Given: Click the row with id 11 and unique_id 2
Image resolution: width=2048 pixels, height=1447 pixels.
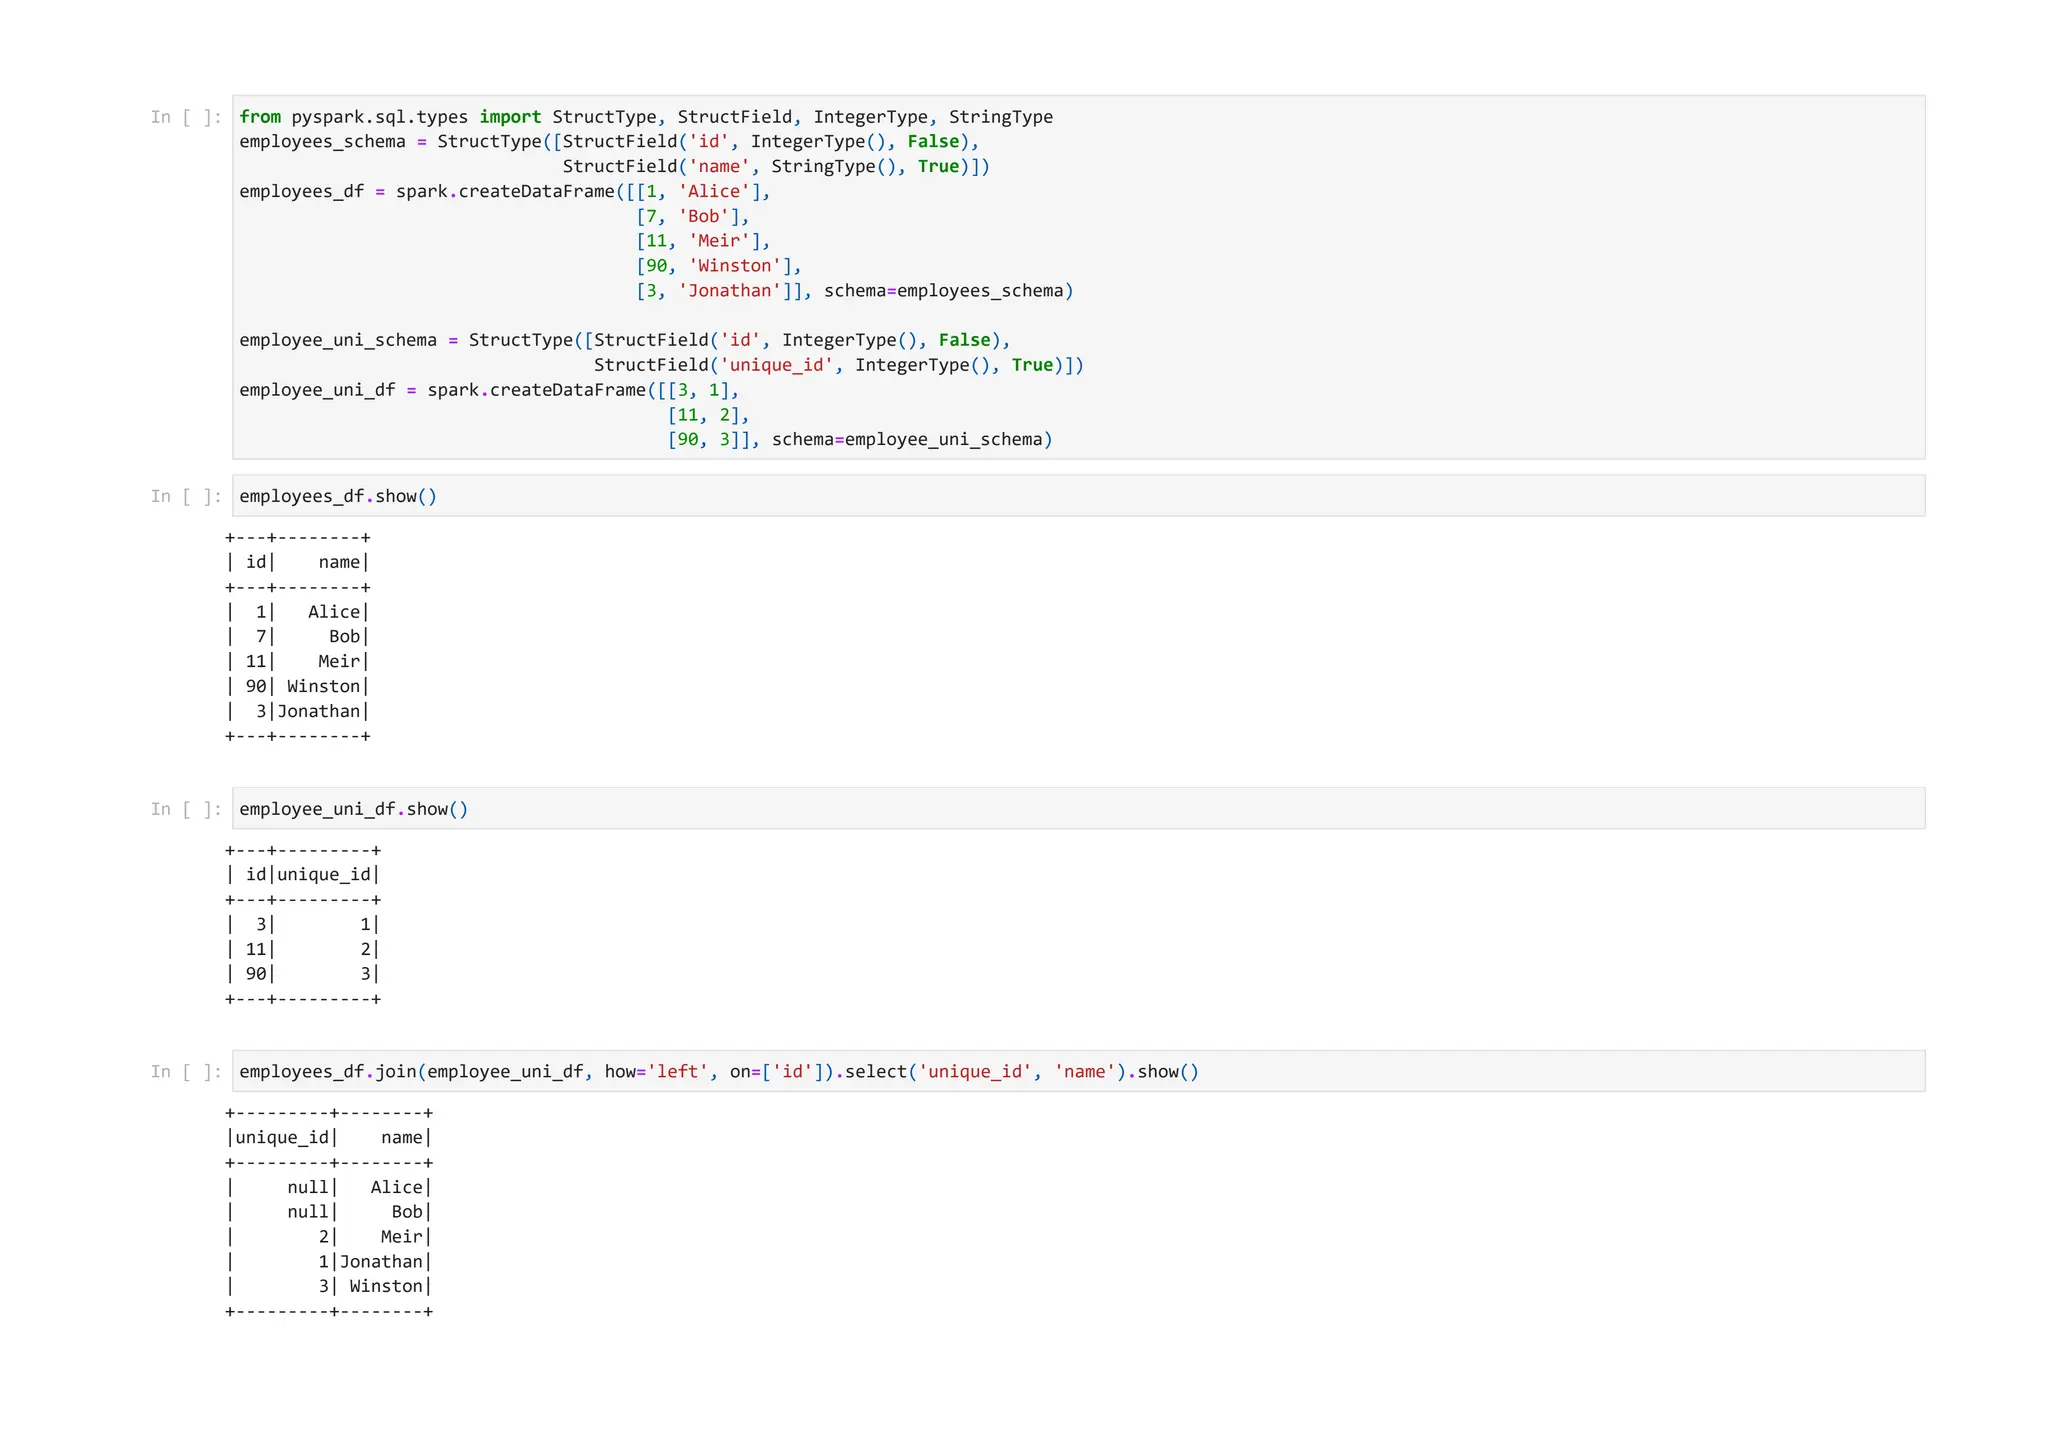Looking at the screenshot, I should coord(303,949).
